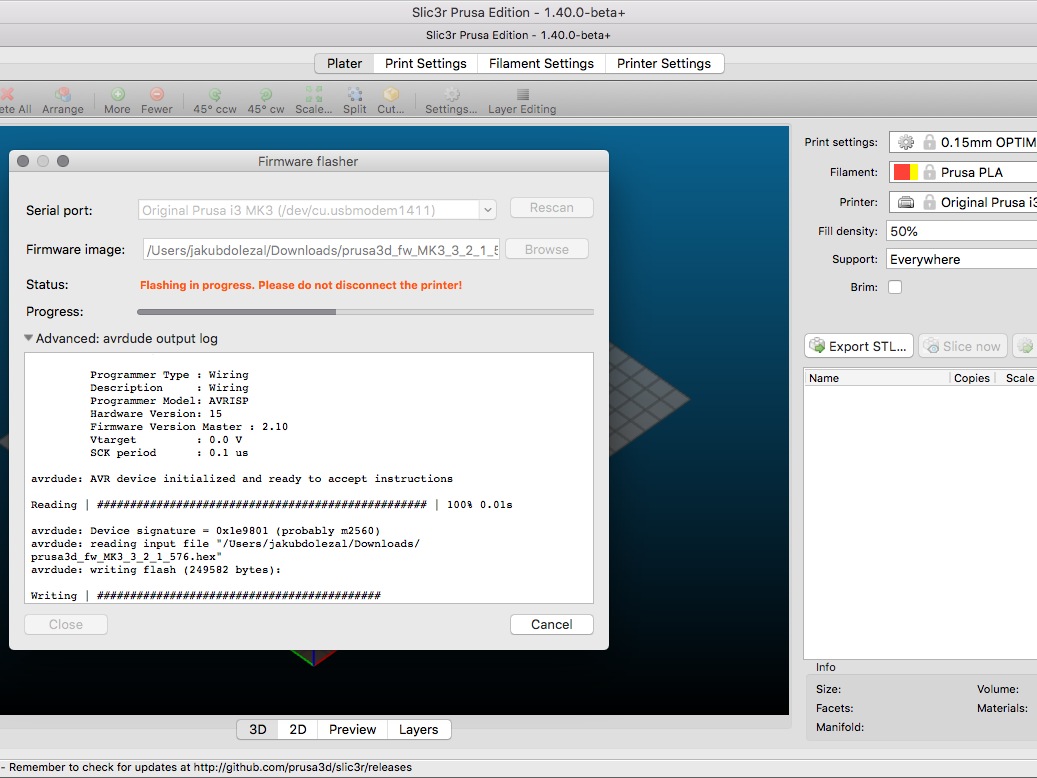Click the Close button in Firmware flasher
The width and height of the screenshot is (1037, 778).
tap(65, 625)
